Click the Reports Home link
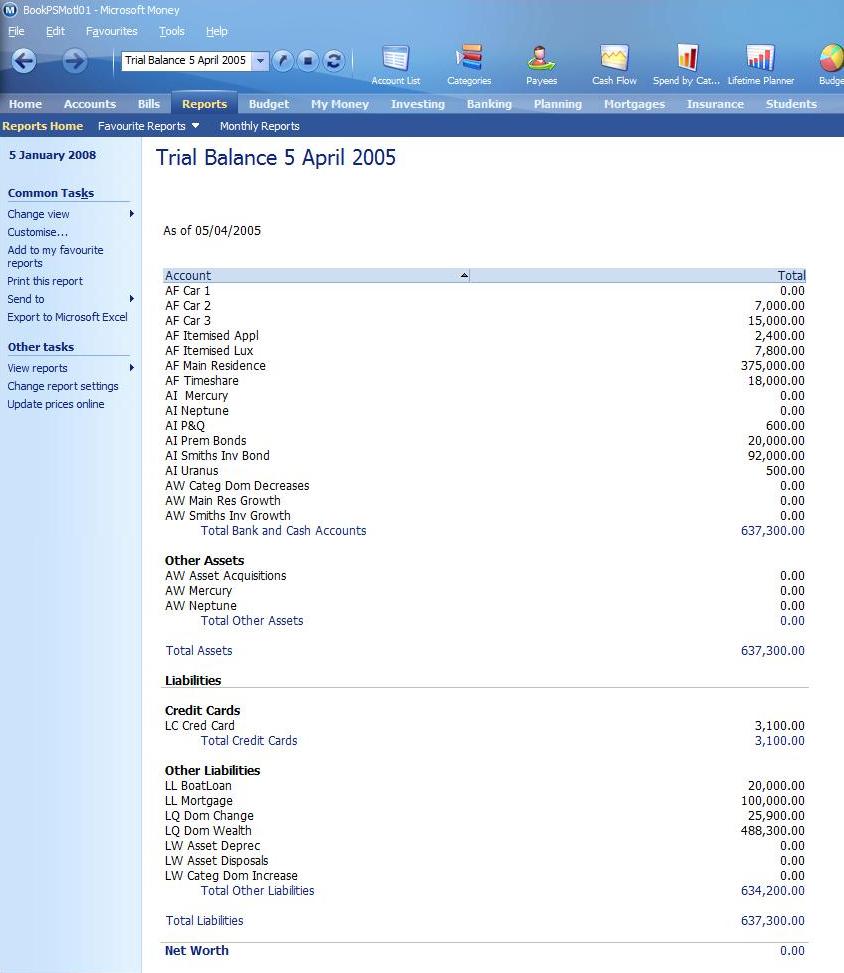 click(x=42, y=126)
